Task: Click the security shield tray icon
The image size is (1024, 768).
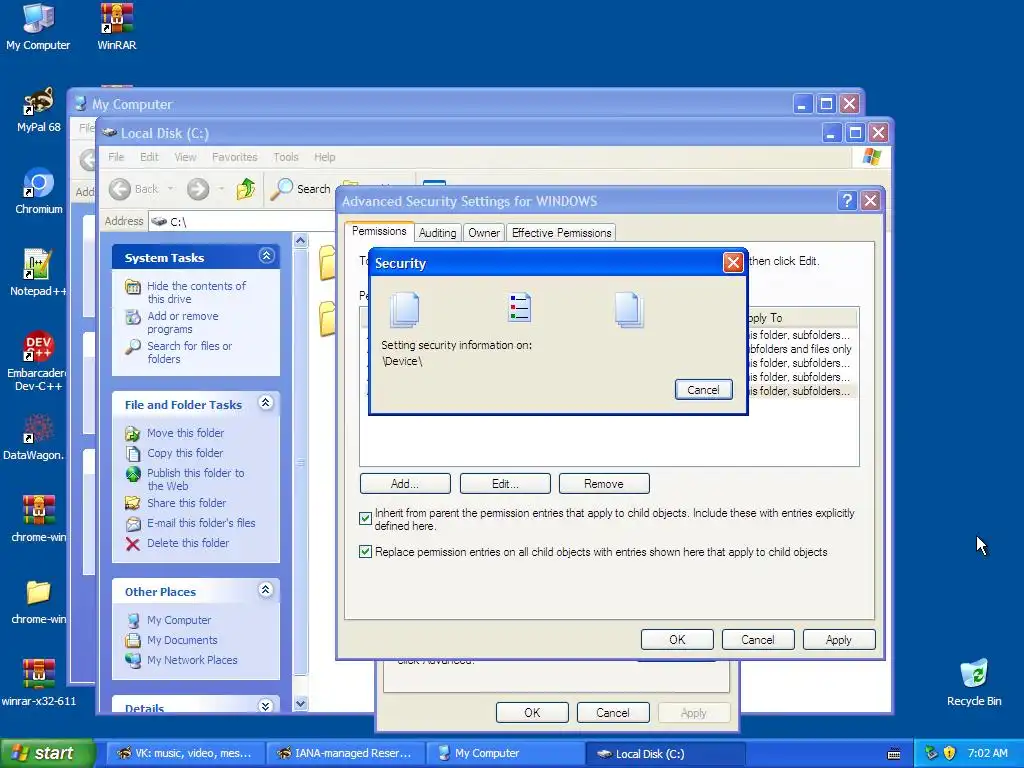Action: tap(950, 754)
